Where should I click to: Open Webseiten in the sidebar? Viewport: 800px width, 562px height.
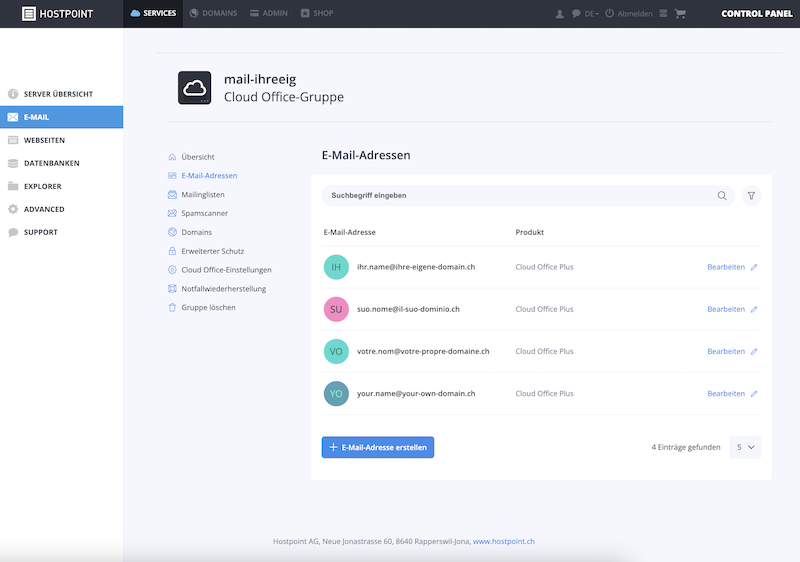[x=61, y=140]
